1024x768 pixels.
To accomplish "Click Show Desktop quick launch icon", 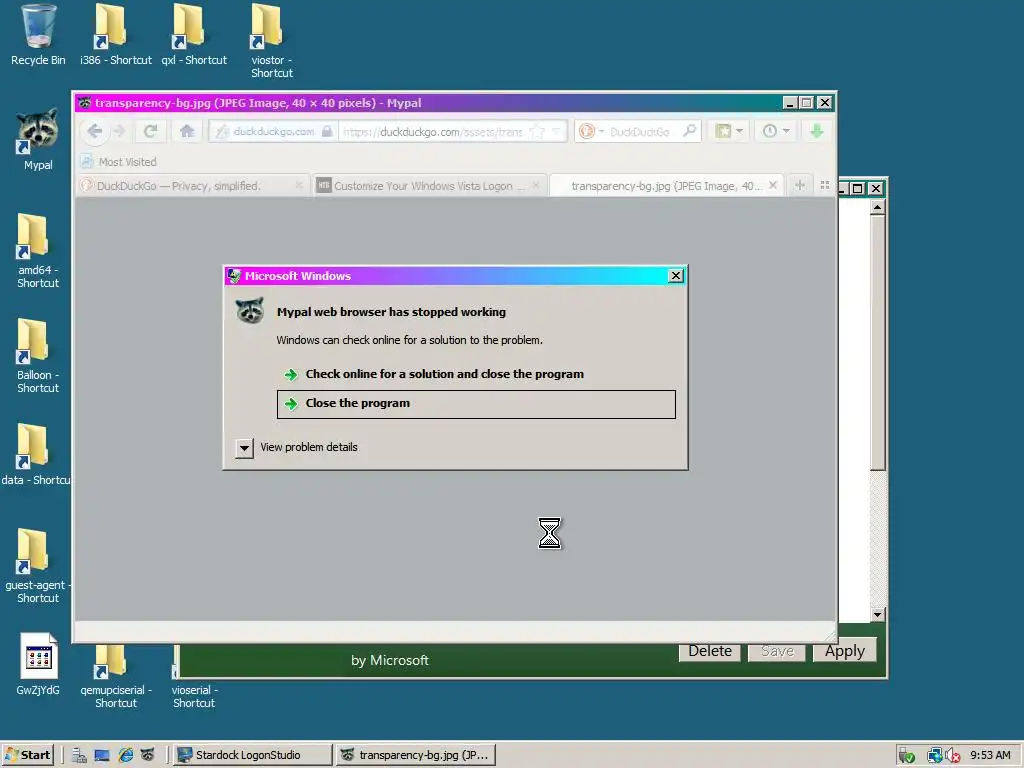I will click(x=102, y=756).
